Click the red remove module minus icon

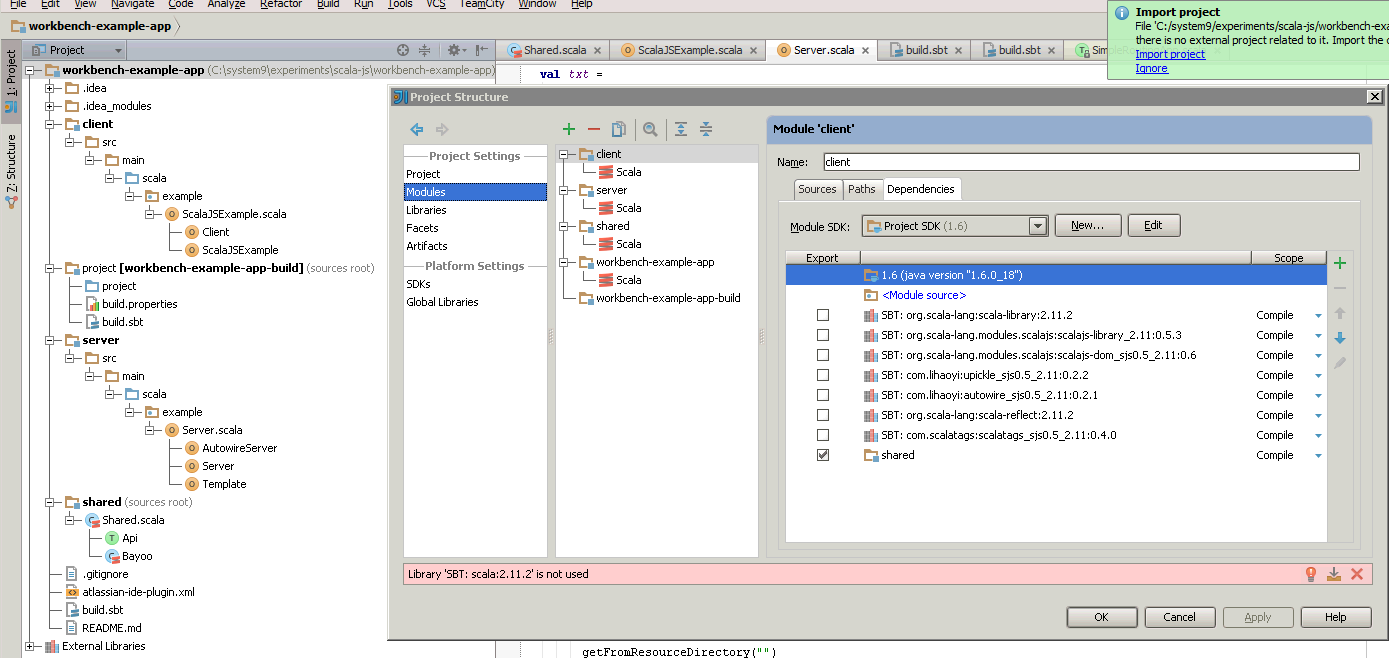pos(594,129)
